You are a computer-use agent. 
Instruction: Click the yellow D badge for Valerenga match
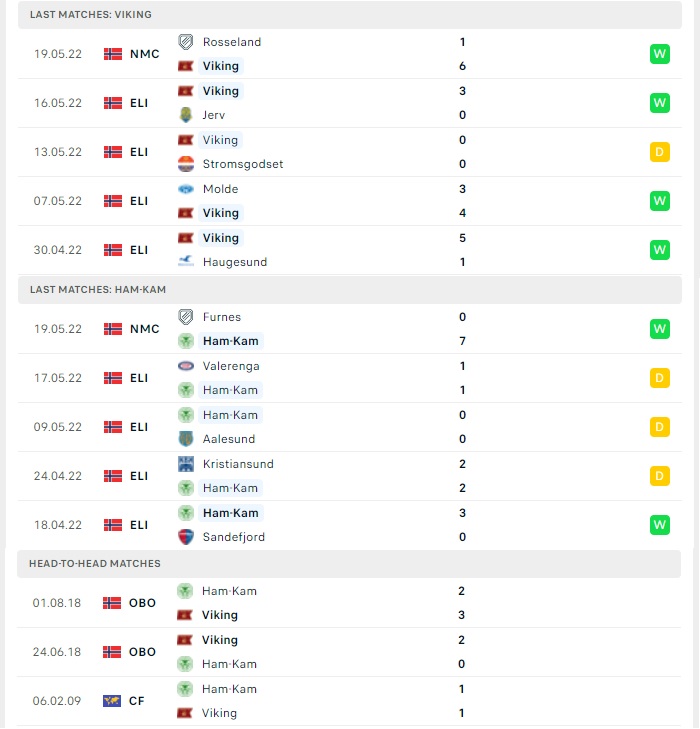[660, 378]
